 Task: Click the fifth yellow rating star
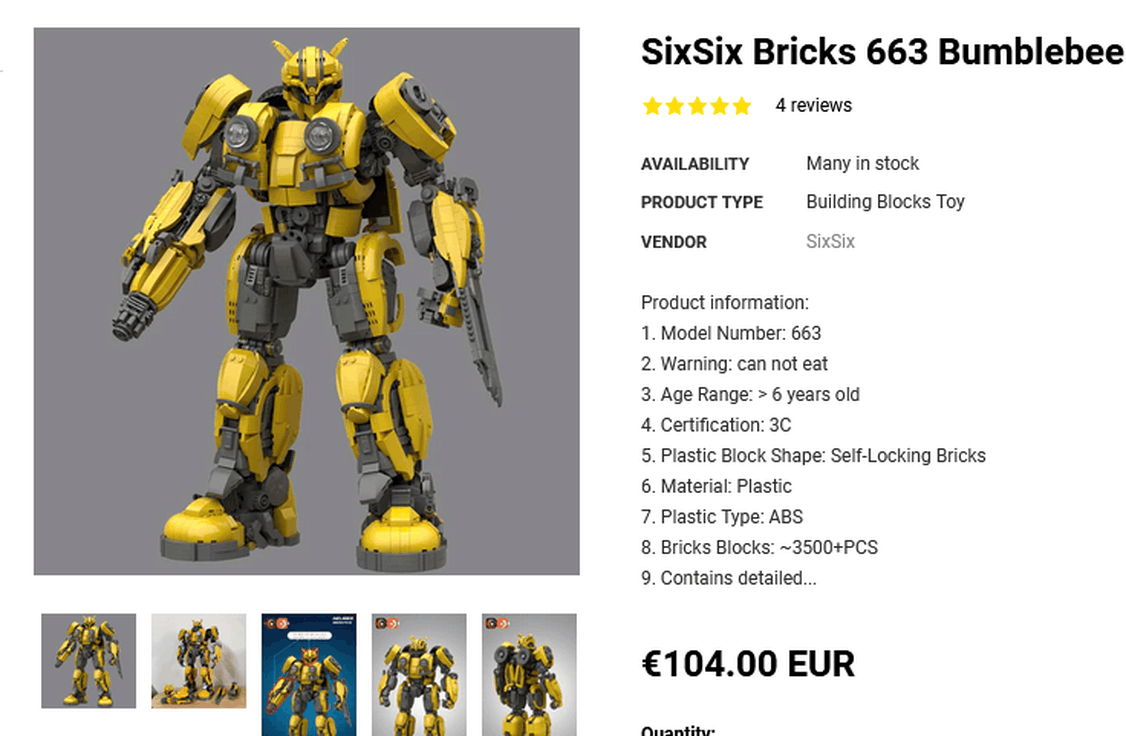(742, 106)
